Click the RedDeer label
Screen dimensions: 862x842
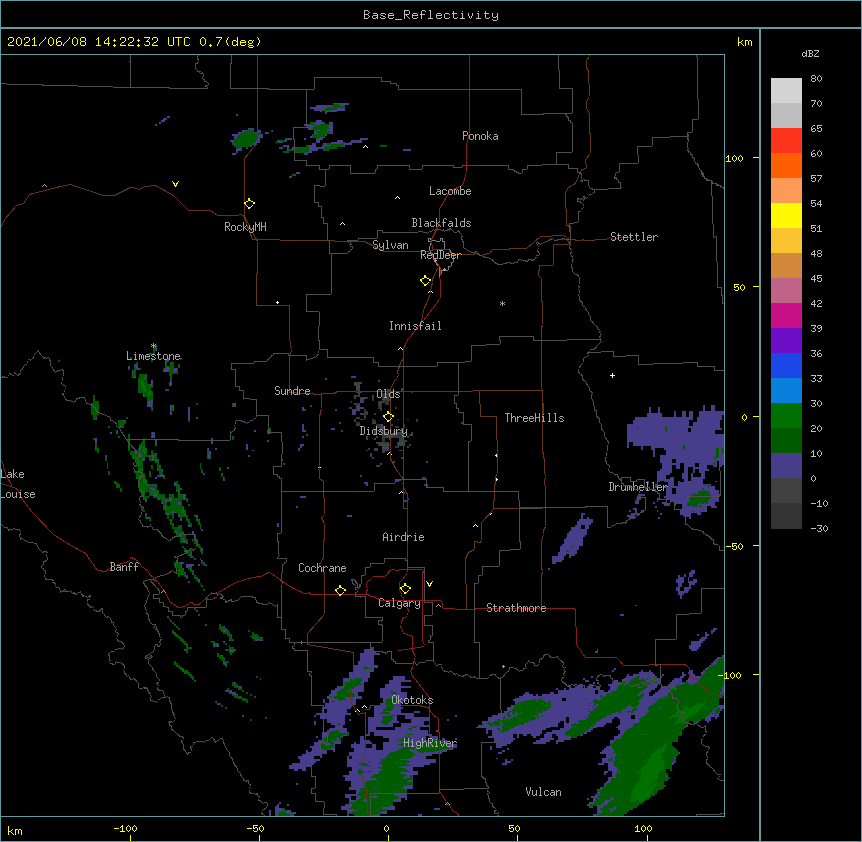[440, 255]
